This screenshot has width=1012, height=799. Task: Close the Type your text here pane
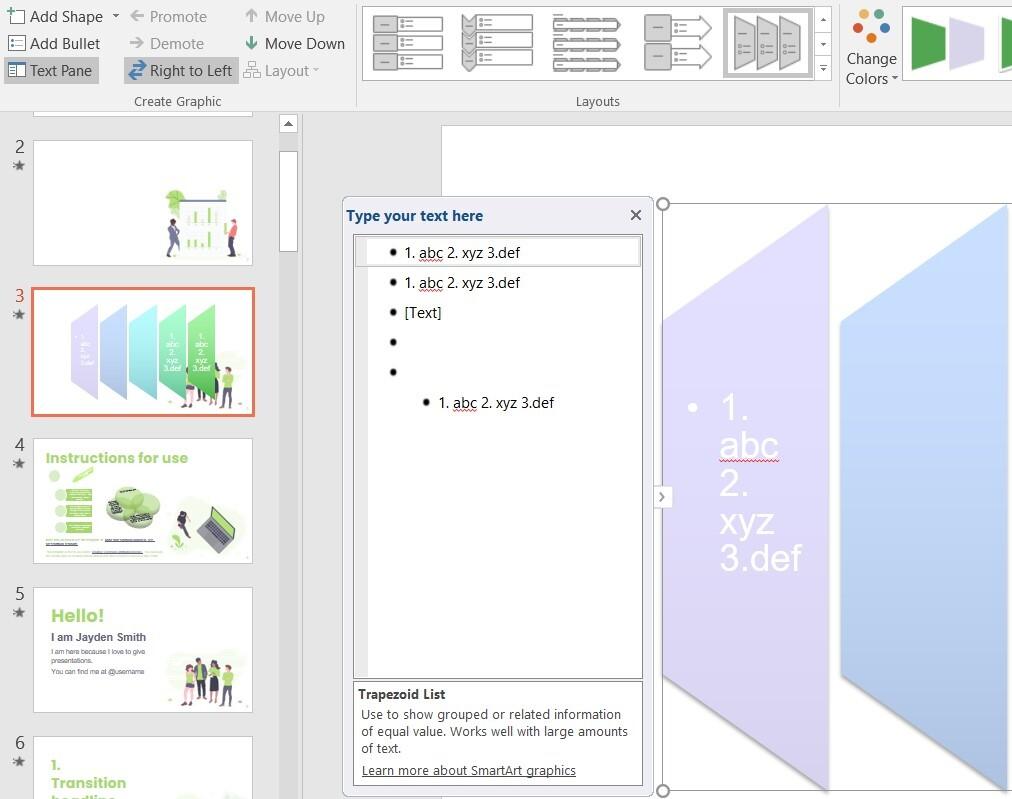tap(636, 215)
